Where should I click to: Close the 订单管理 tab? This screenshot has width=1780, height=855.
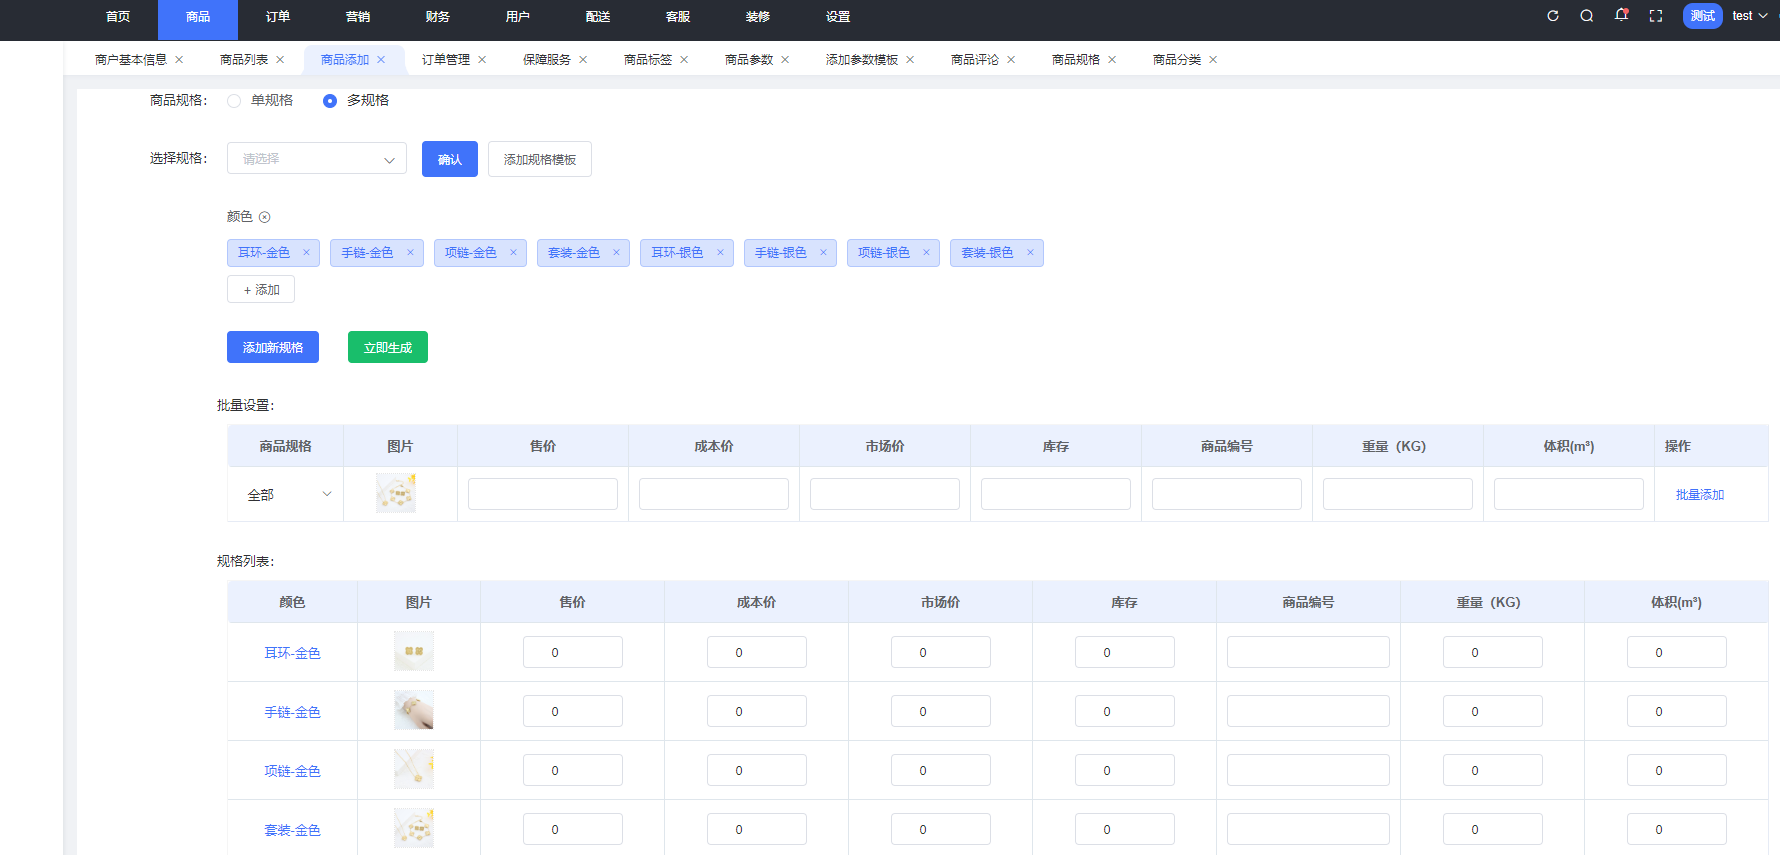click(x=482, y=60)
